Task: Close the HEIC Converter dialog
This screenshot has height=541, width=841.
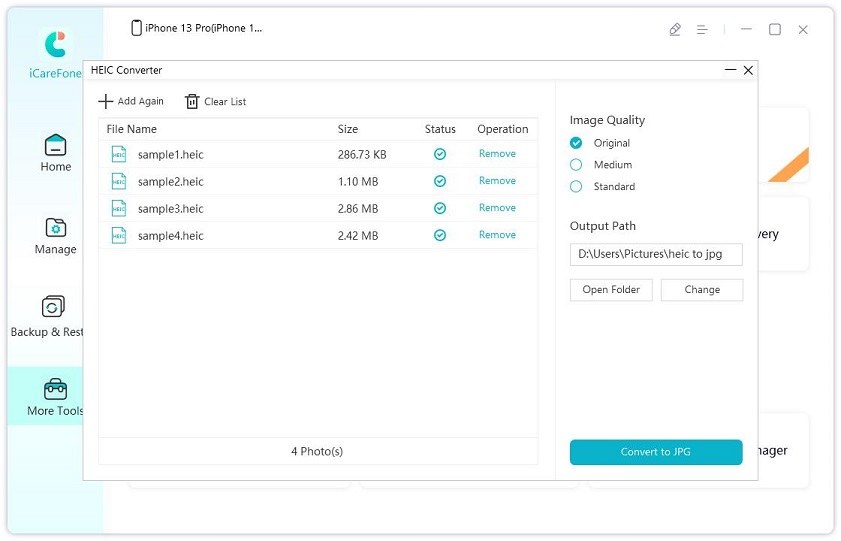Action: pyautogui.click(x=748, y=70)
